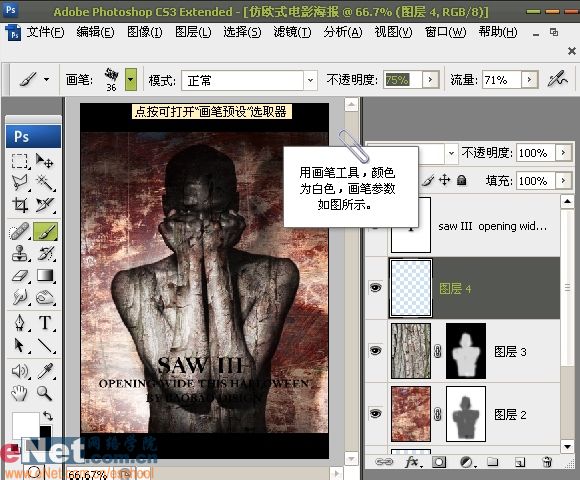Select the Gradient tool
580x480 pixels.
pyautogui.click(x=45, y=276)
